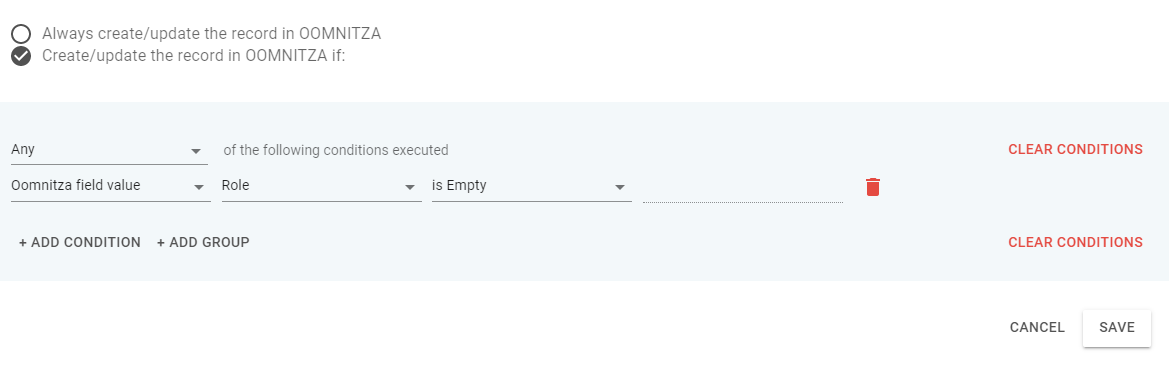Add a new condition with + ADD CONDITION
The width and height of the screenshot is (1169, 366).
tap(80, 242)
